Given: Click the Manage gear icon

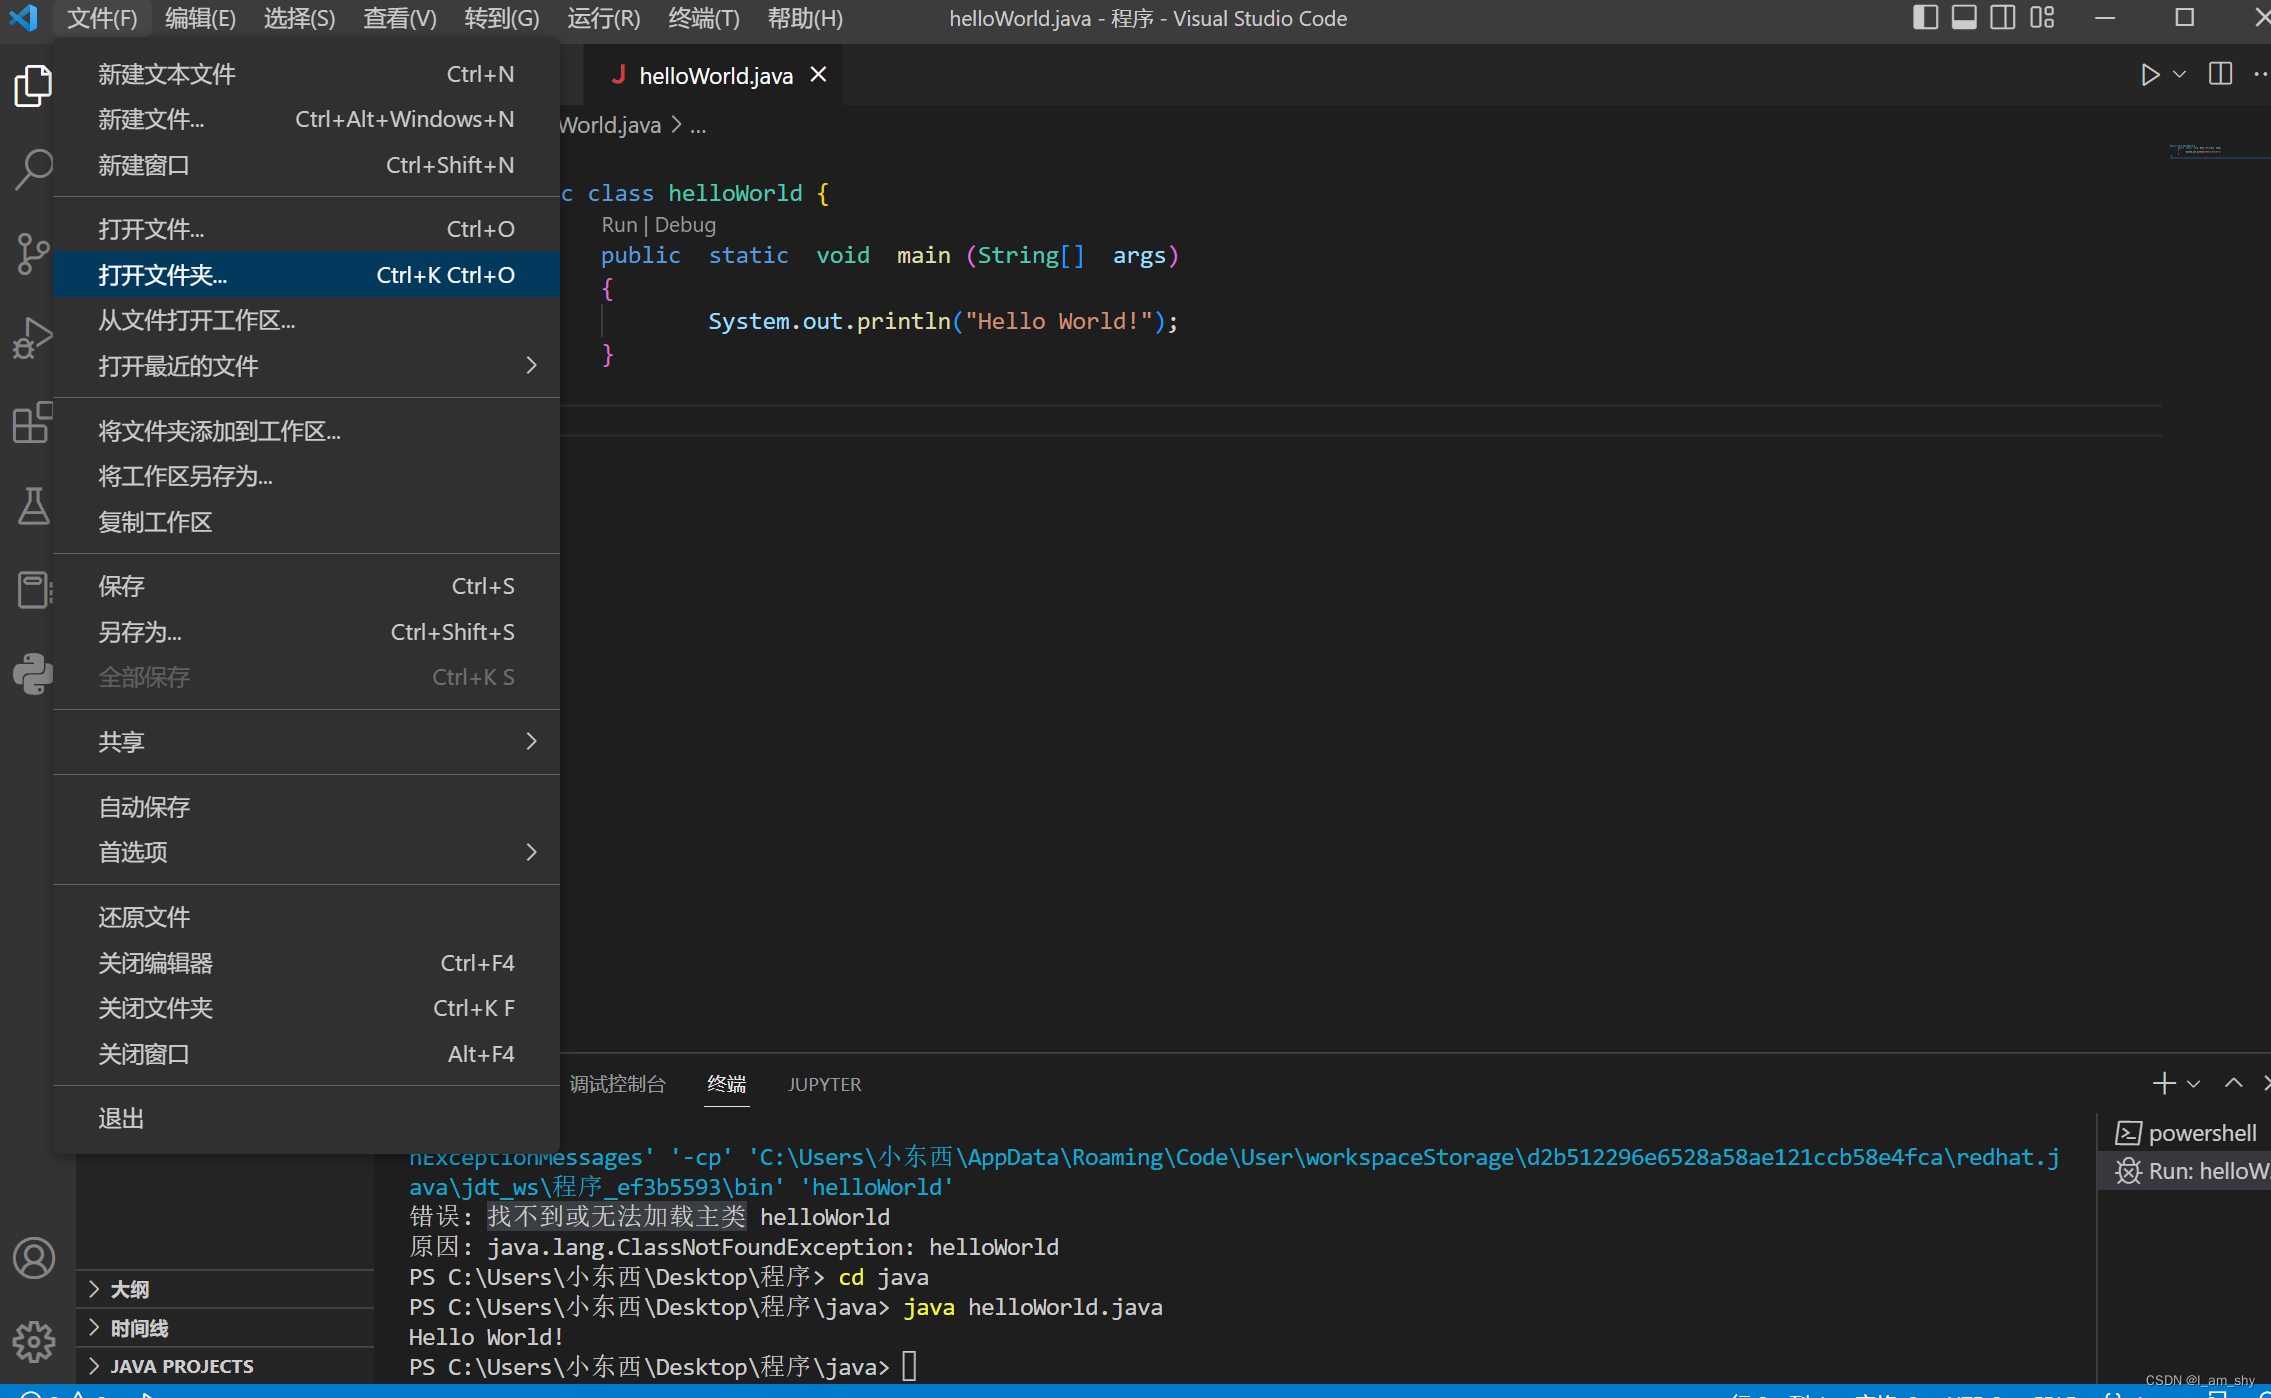Looking at the screenshot, I should (x=33, y=1341).
